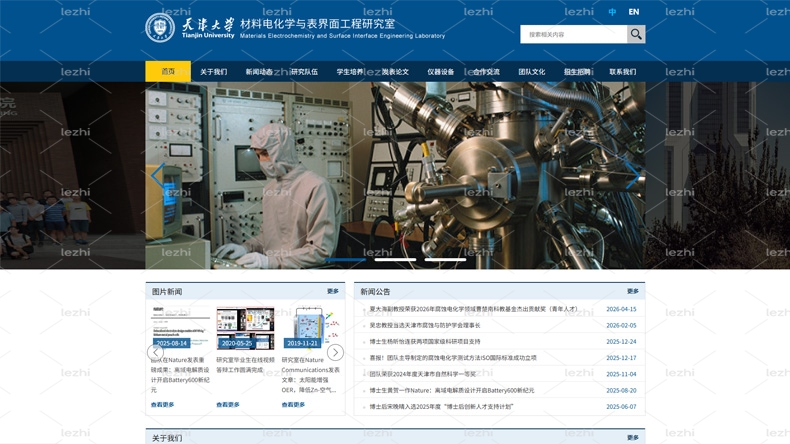Select the 首页 home tab

tap(168, 72)
